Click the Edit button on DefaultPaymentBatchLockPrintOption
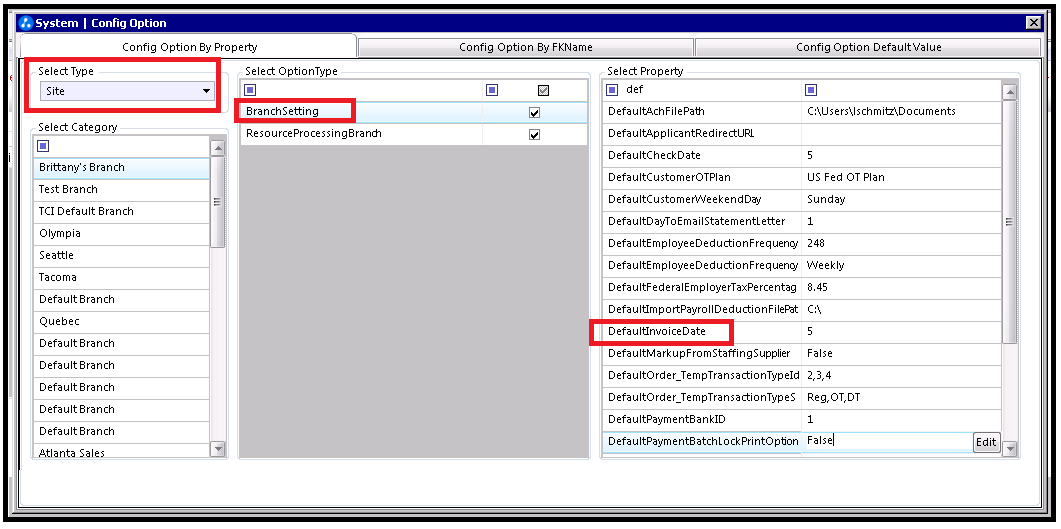Viewport: 1061px width, 529px height. (986, 442)
